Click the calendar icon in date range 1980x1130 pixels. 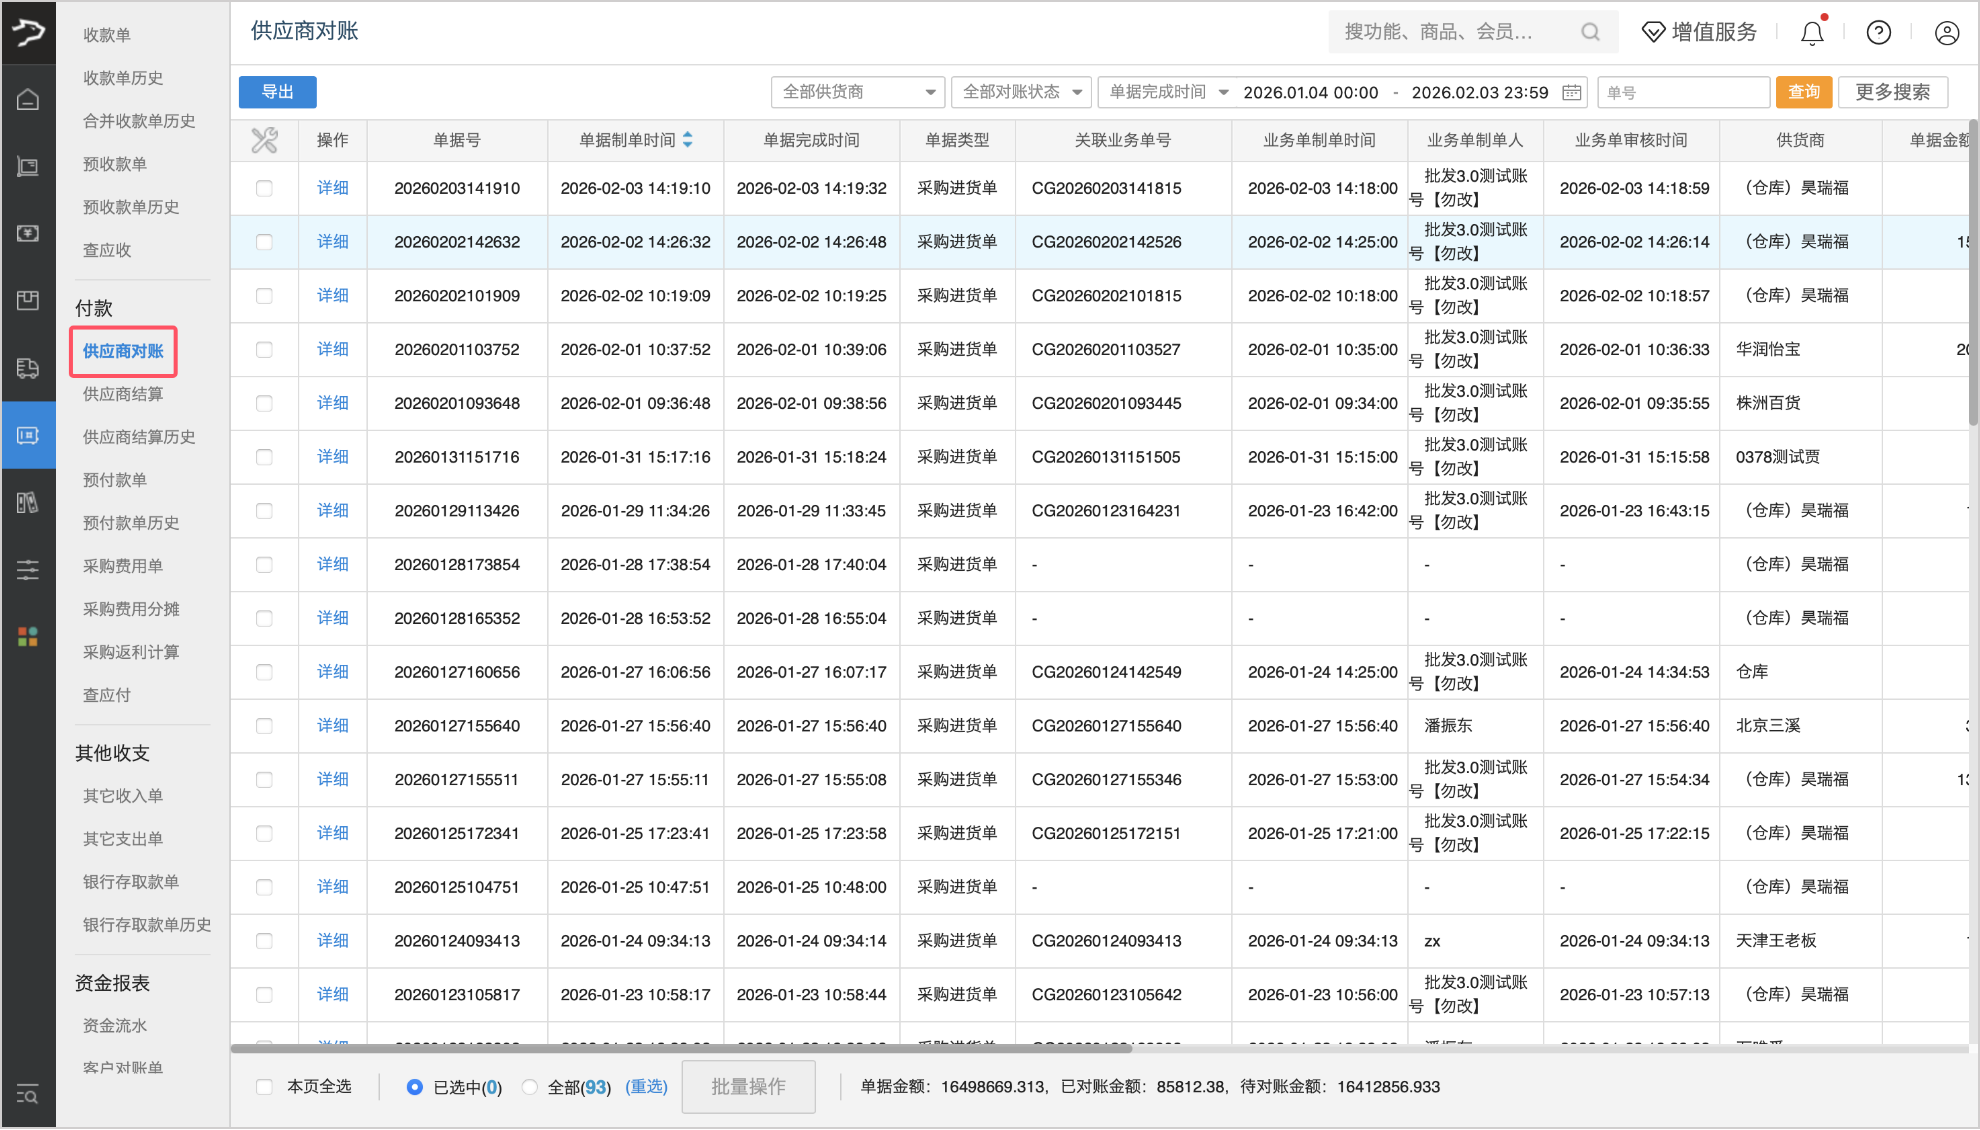[x=1571, y=93]
